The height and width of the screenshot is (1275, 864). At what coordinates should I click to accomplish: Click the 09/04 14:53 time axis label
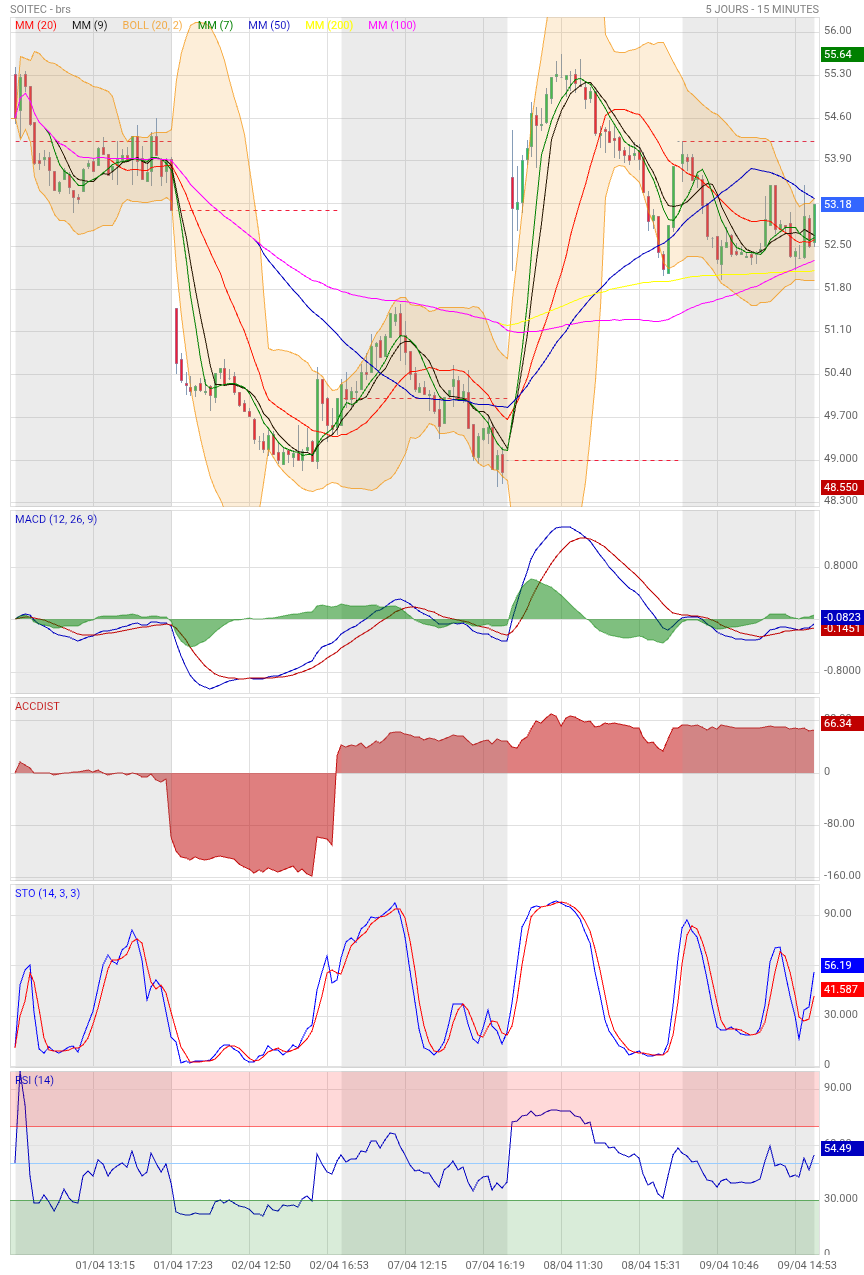[x=807, y=1266]
